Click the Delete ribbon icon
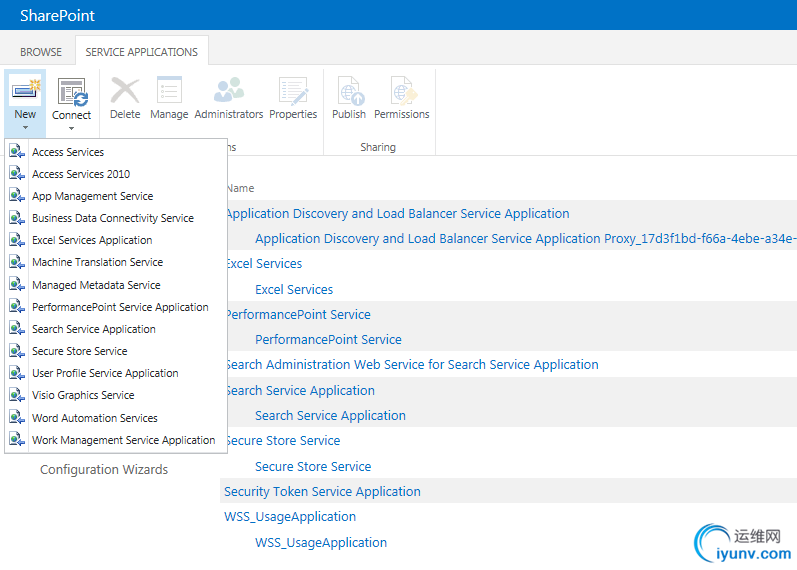The height and width of the screenshot is (570, 797). pyautogui.click(x=125, y=91)
